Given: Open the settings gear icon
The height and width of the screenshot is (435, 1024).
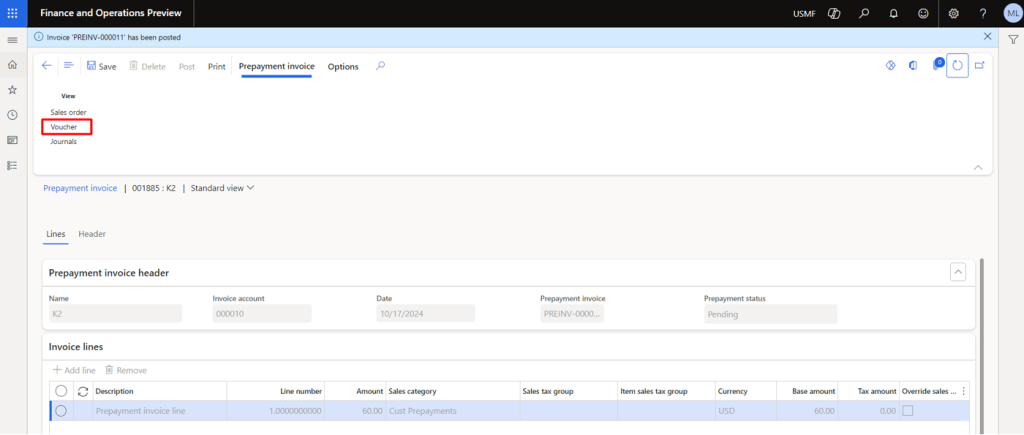Looking at the screenshot, I should point(953,13).
